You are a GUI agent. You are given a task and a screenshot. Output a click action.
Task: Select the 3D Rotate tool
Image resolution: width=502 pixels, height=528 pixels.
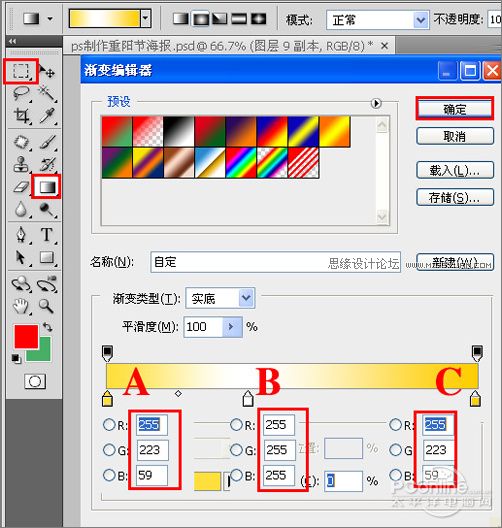point(21,283)
